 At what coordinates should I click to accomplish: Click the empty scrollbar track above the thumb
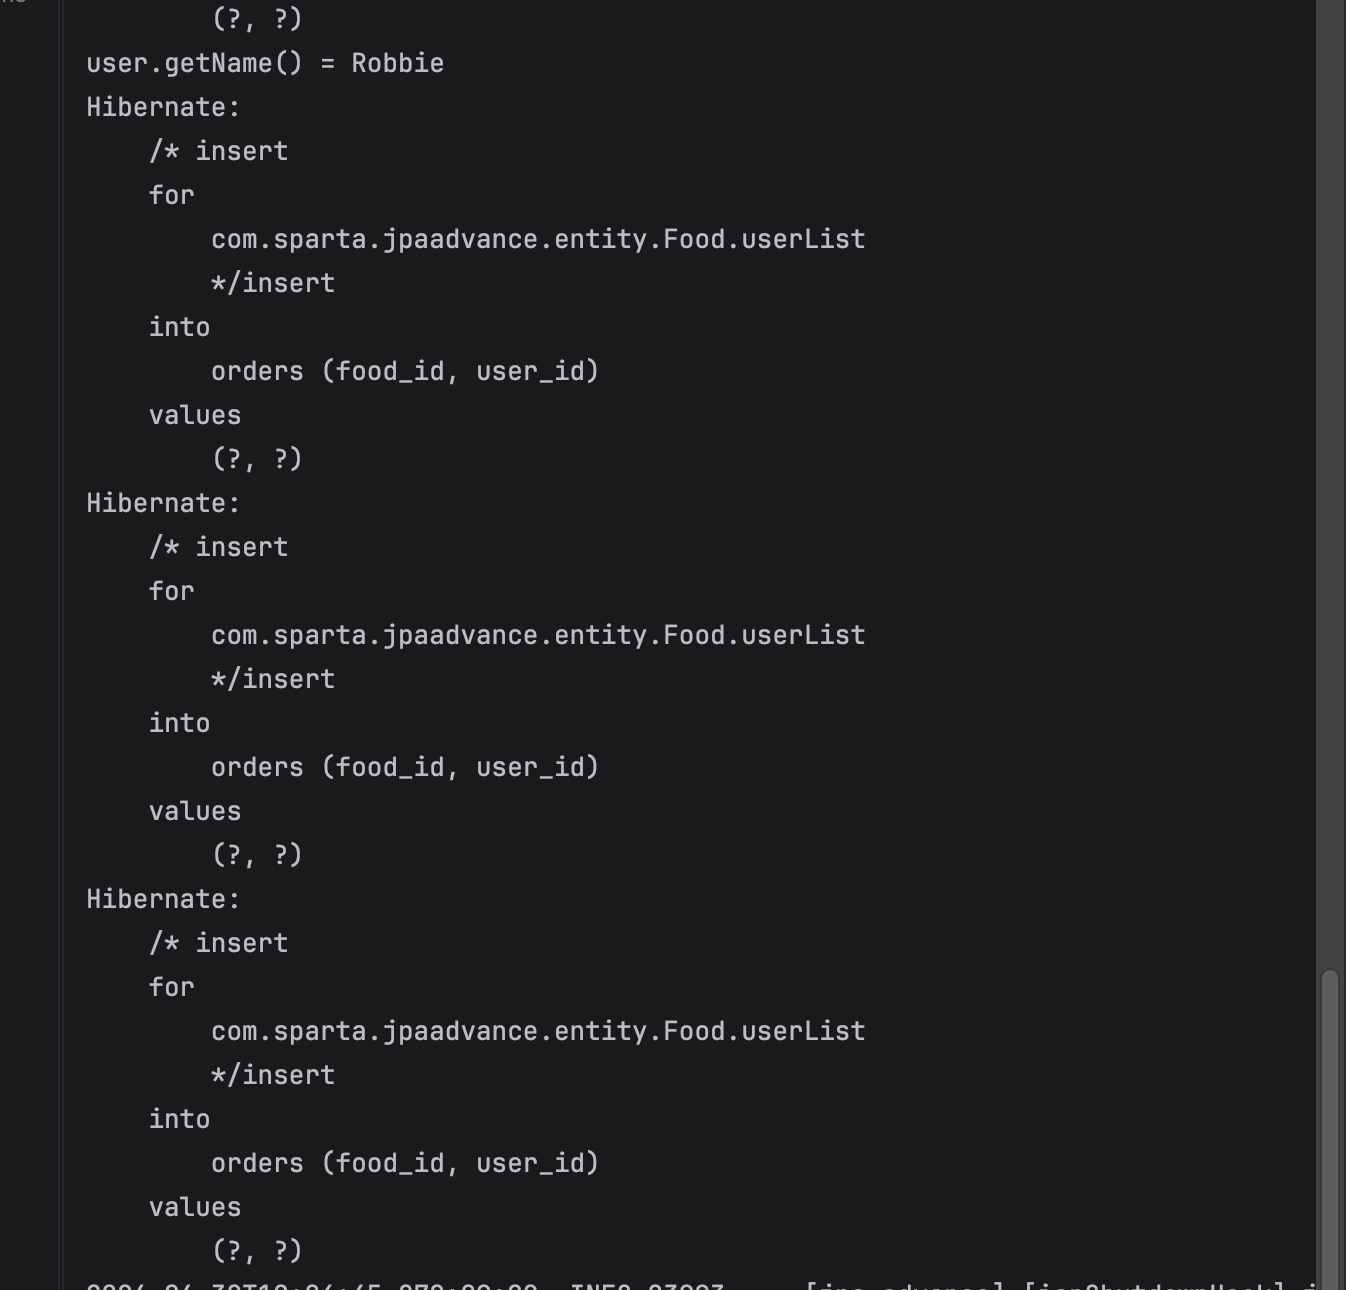click(x=1329, y=480)
